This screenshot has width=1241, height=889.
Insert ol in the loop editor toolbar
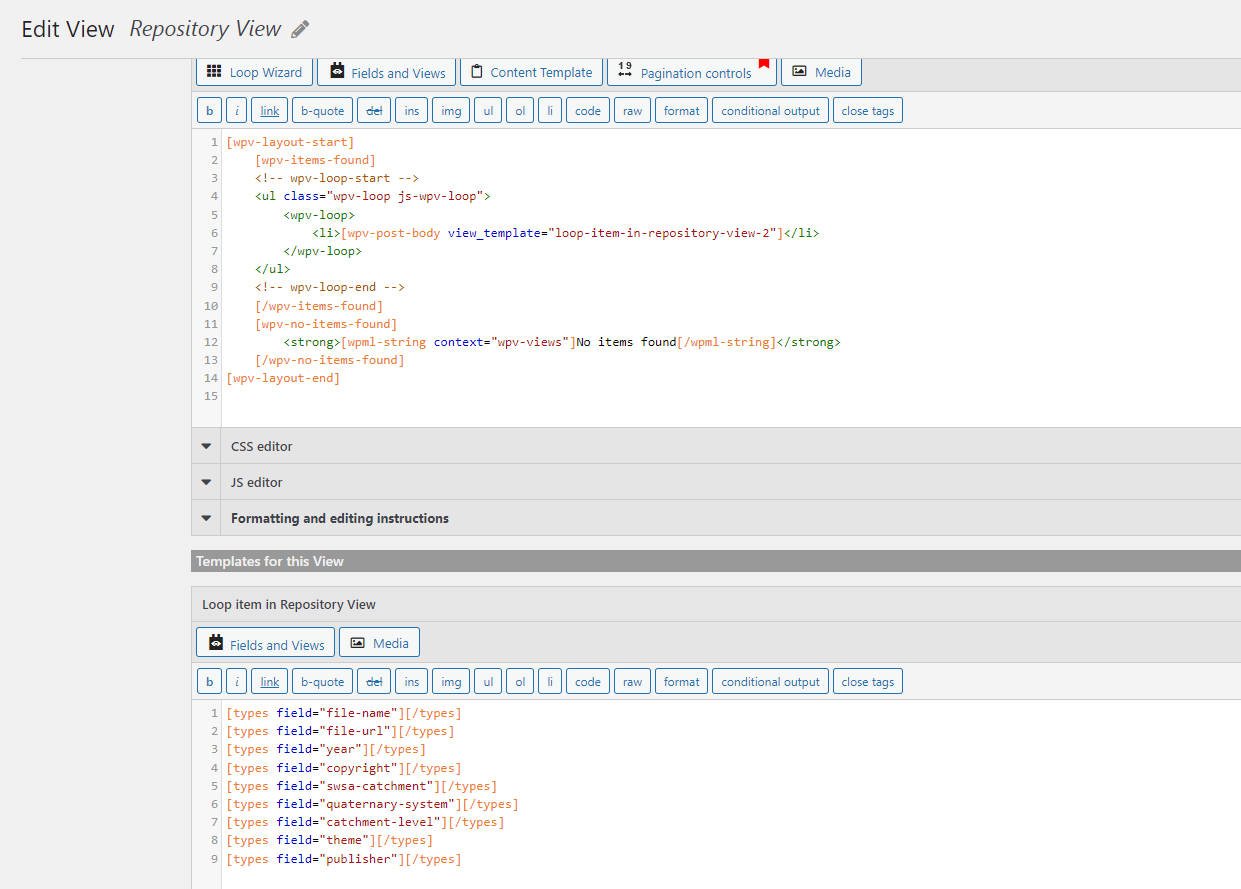coord(520,111)
